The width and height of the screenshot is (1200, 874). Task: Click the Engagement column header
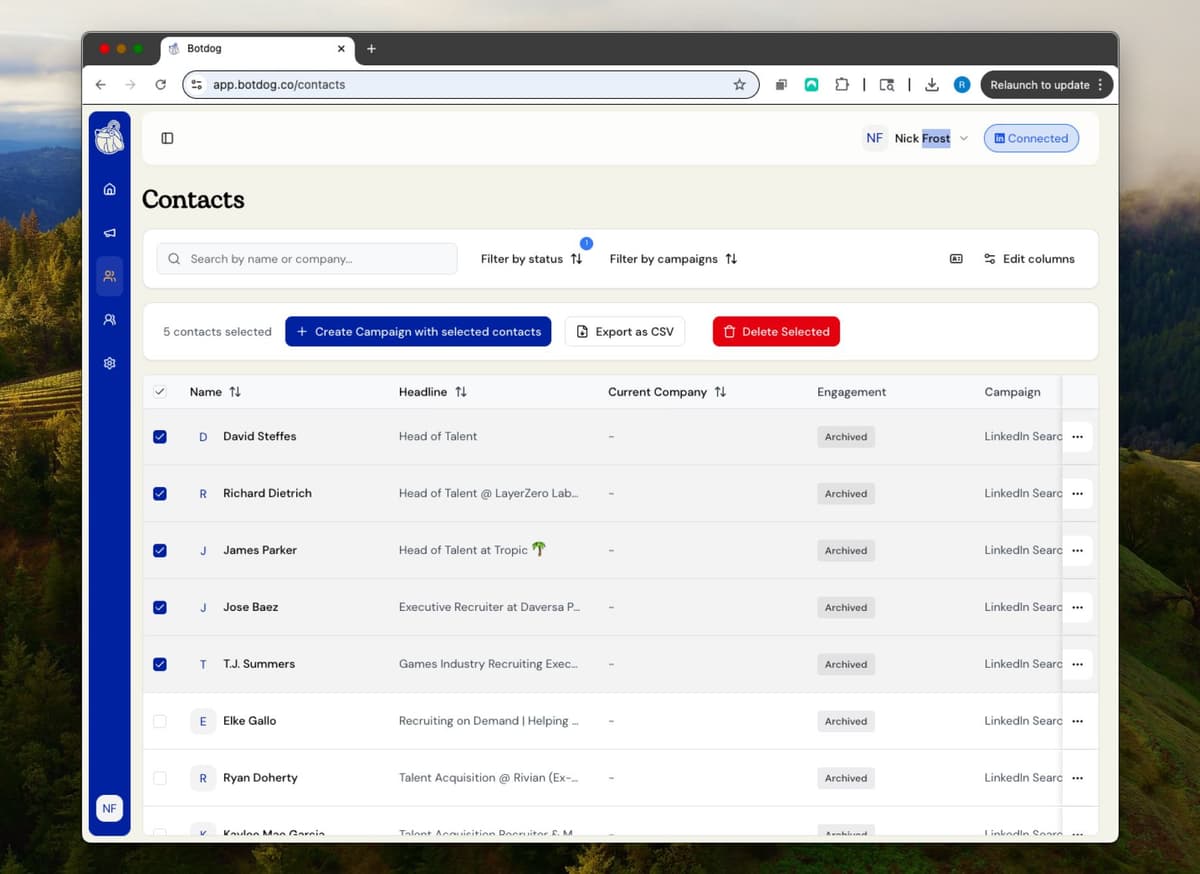(x=851, y=392)
